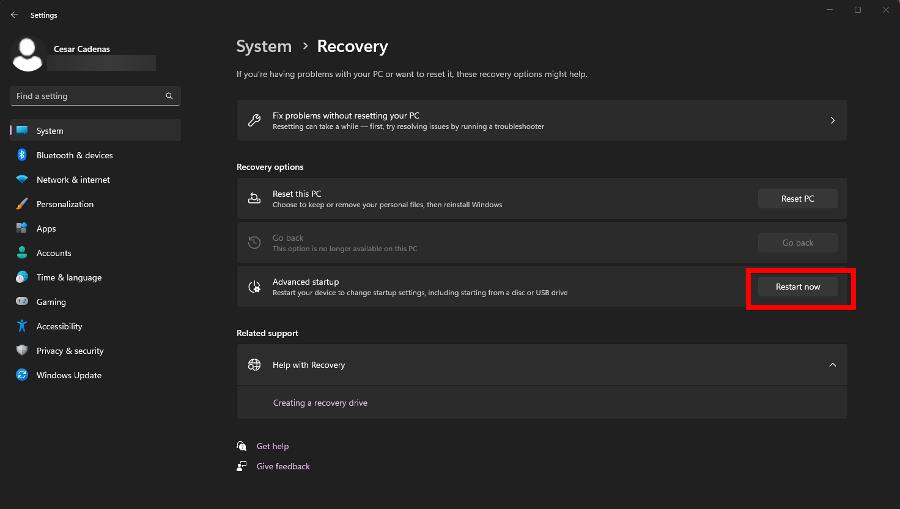Click the Reset this PC icon
Screen dimensions: 900x509
pos(254,199)
